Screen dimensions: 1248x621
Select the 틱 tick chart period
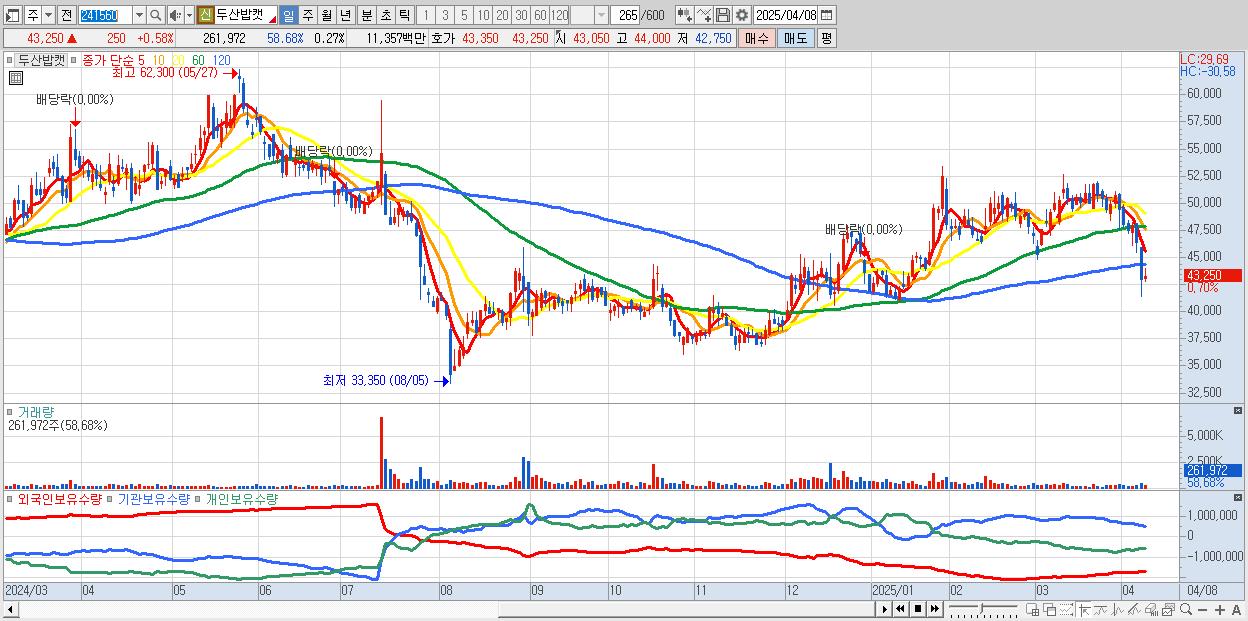pyautogui.click(x=404, y=15)
